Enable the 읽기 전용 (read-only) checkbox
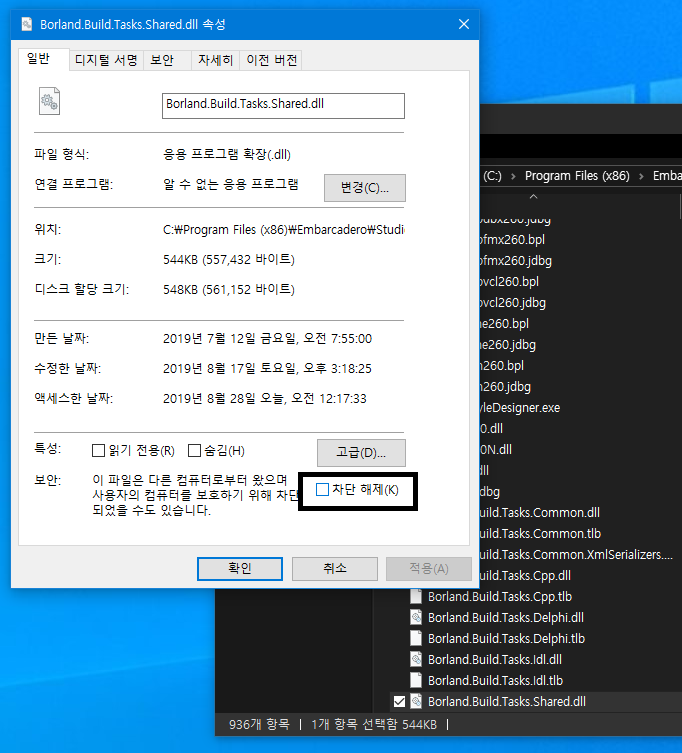The width and height of the screenshot is (682, 753). 98,450
